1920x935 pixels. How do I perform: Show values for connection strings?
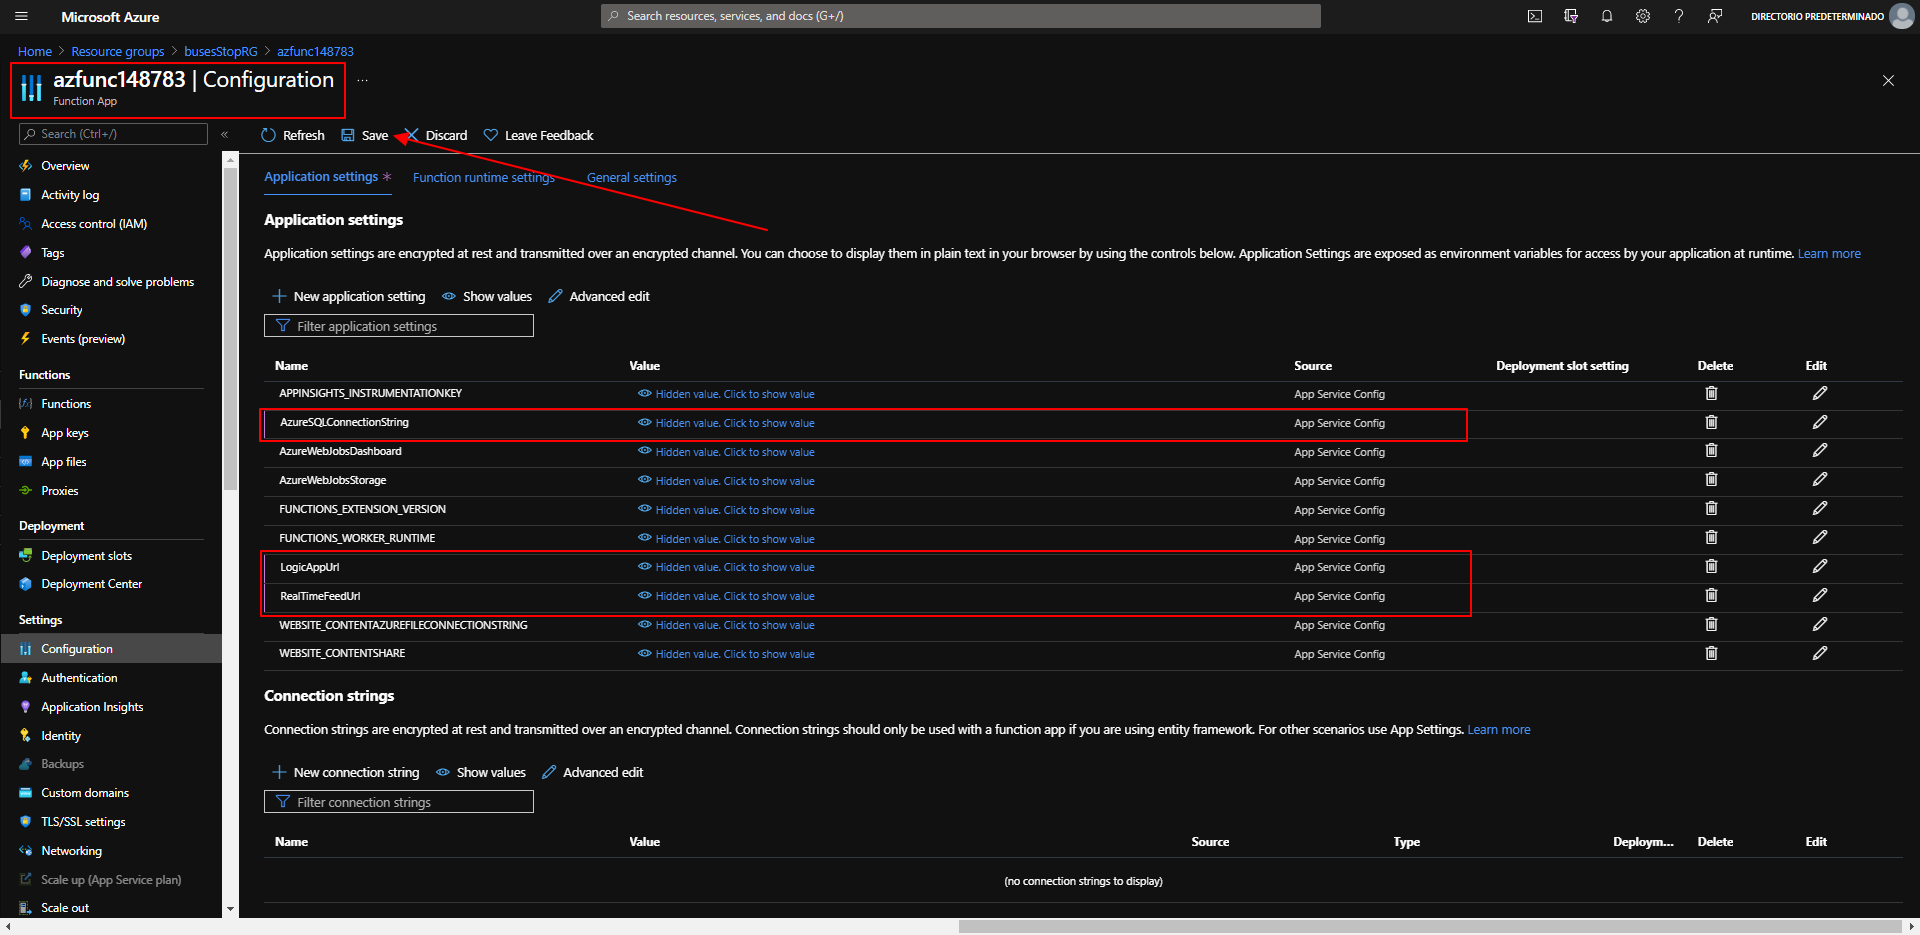point(481,772)
